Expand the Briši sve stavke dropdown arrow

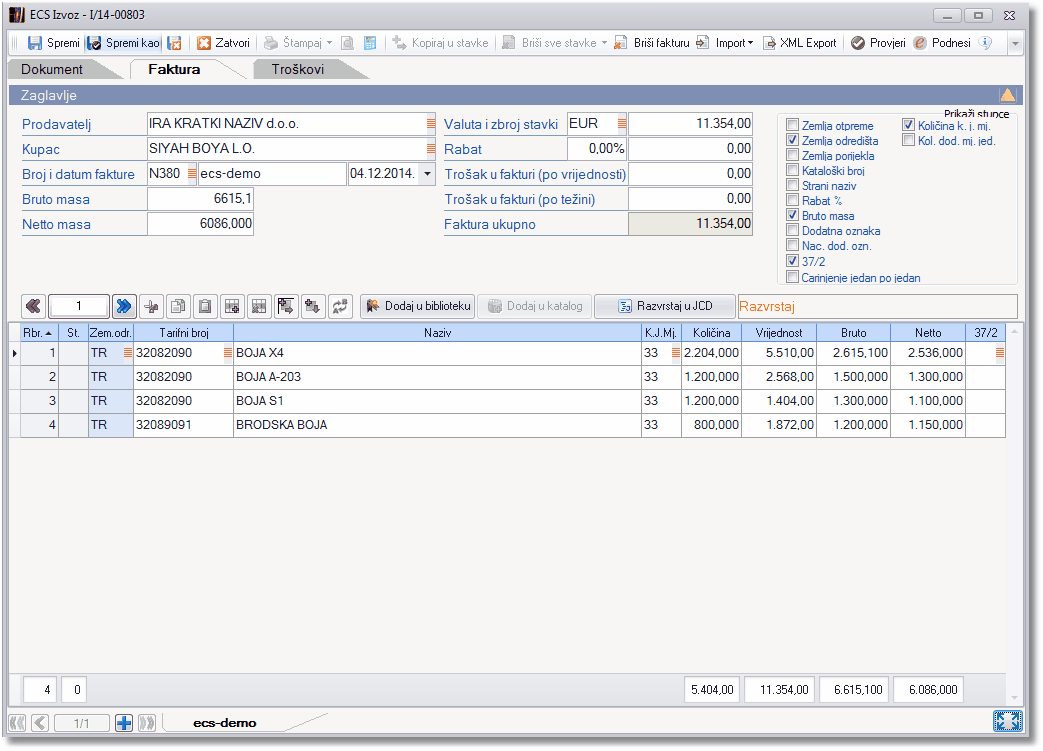(604, 43)
